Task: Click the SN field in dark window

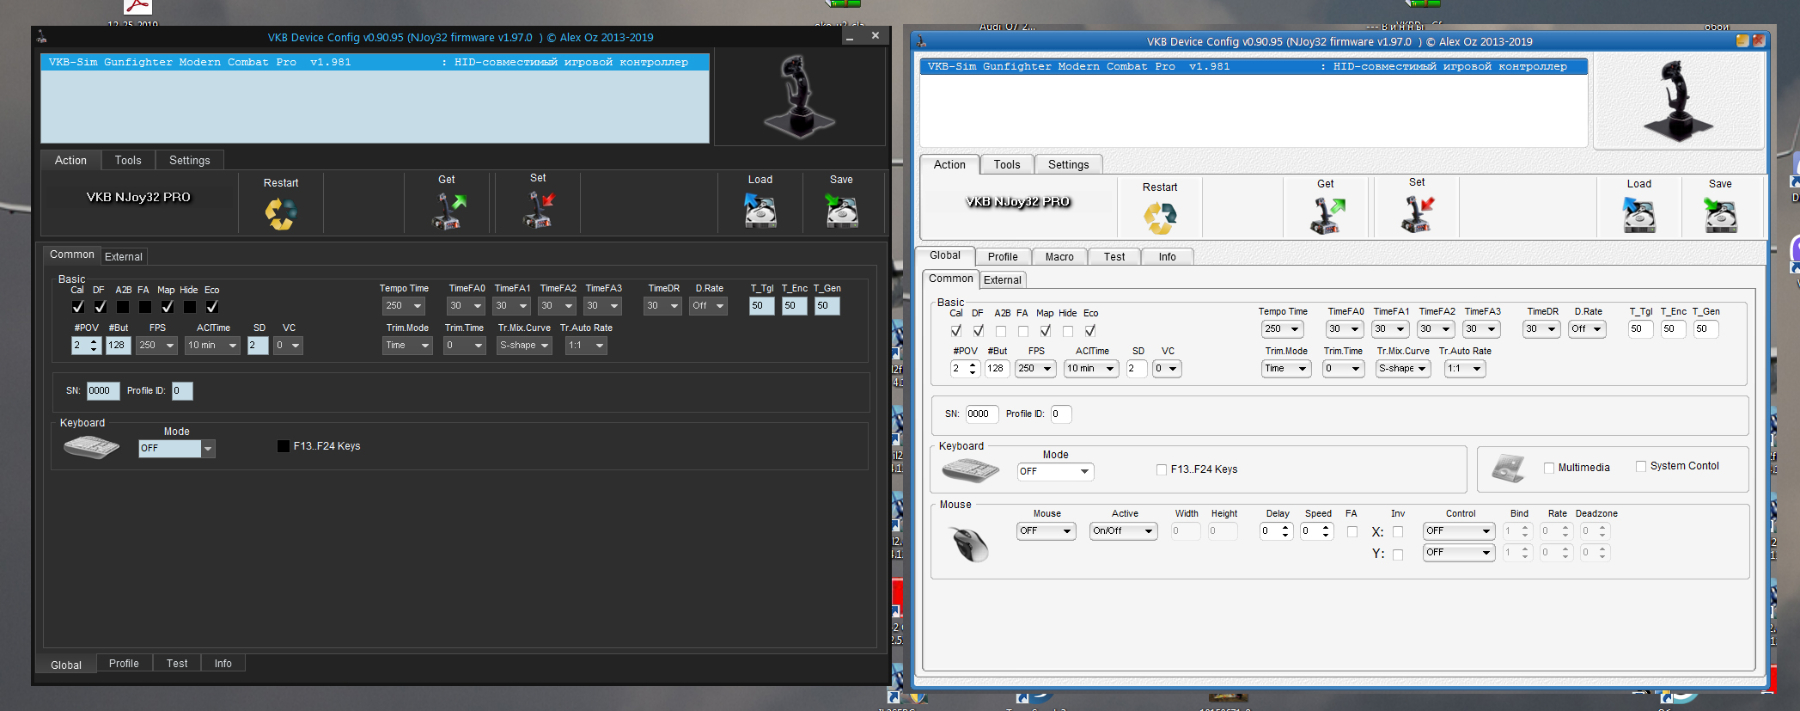Action: click(102, 391)
